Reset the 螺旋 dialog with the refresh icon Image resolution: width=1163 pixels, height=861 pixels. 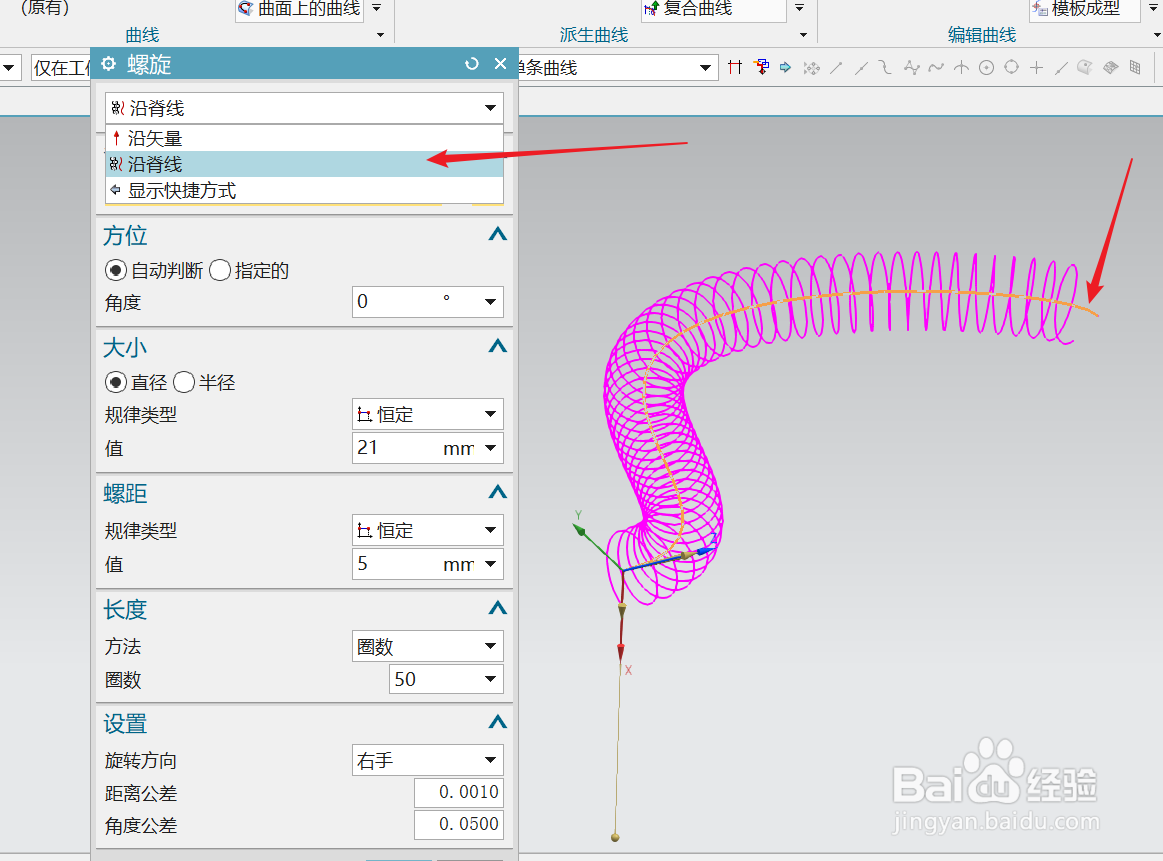point(472,64)
